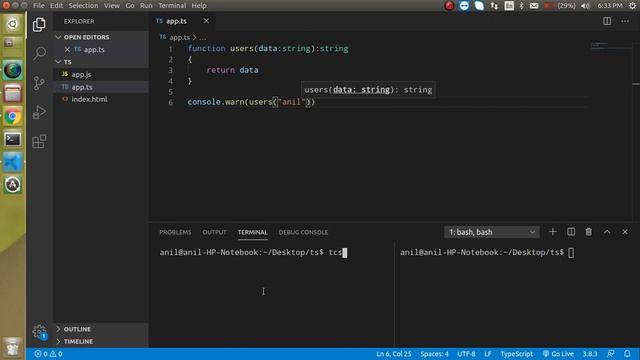Open the Run menu
Screen dimensions: 640x360
[146, 6]
